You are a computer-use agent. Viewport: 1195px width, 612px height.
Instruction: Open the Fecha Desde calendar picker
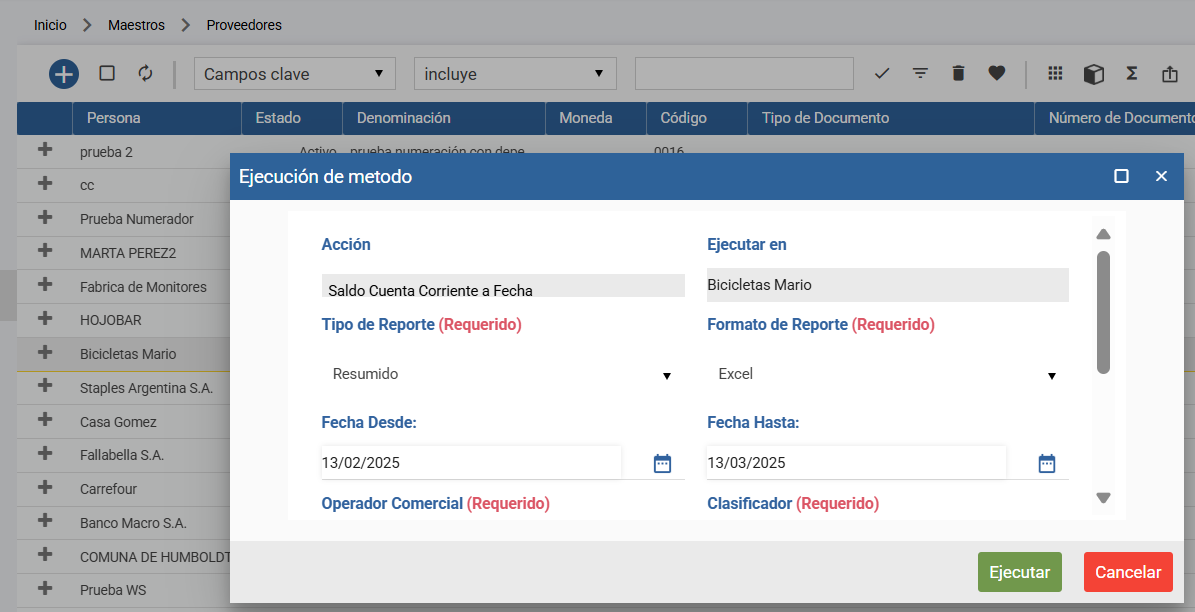coord(662,463)
